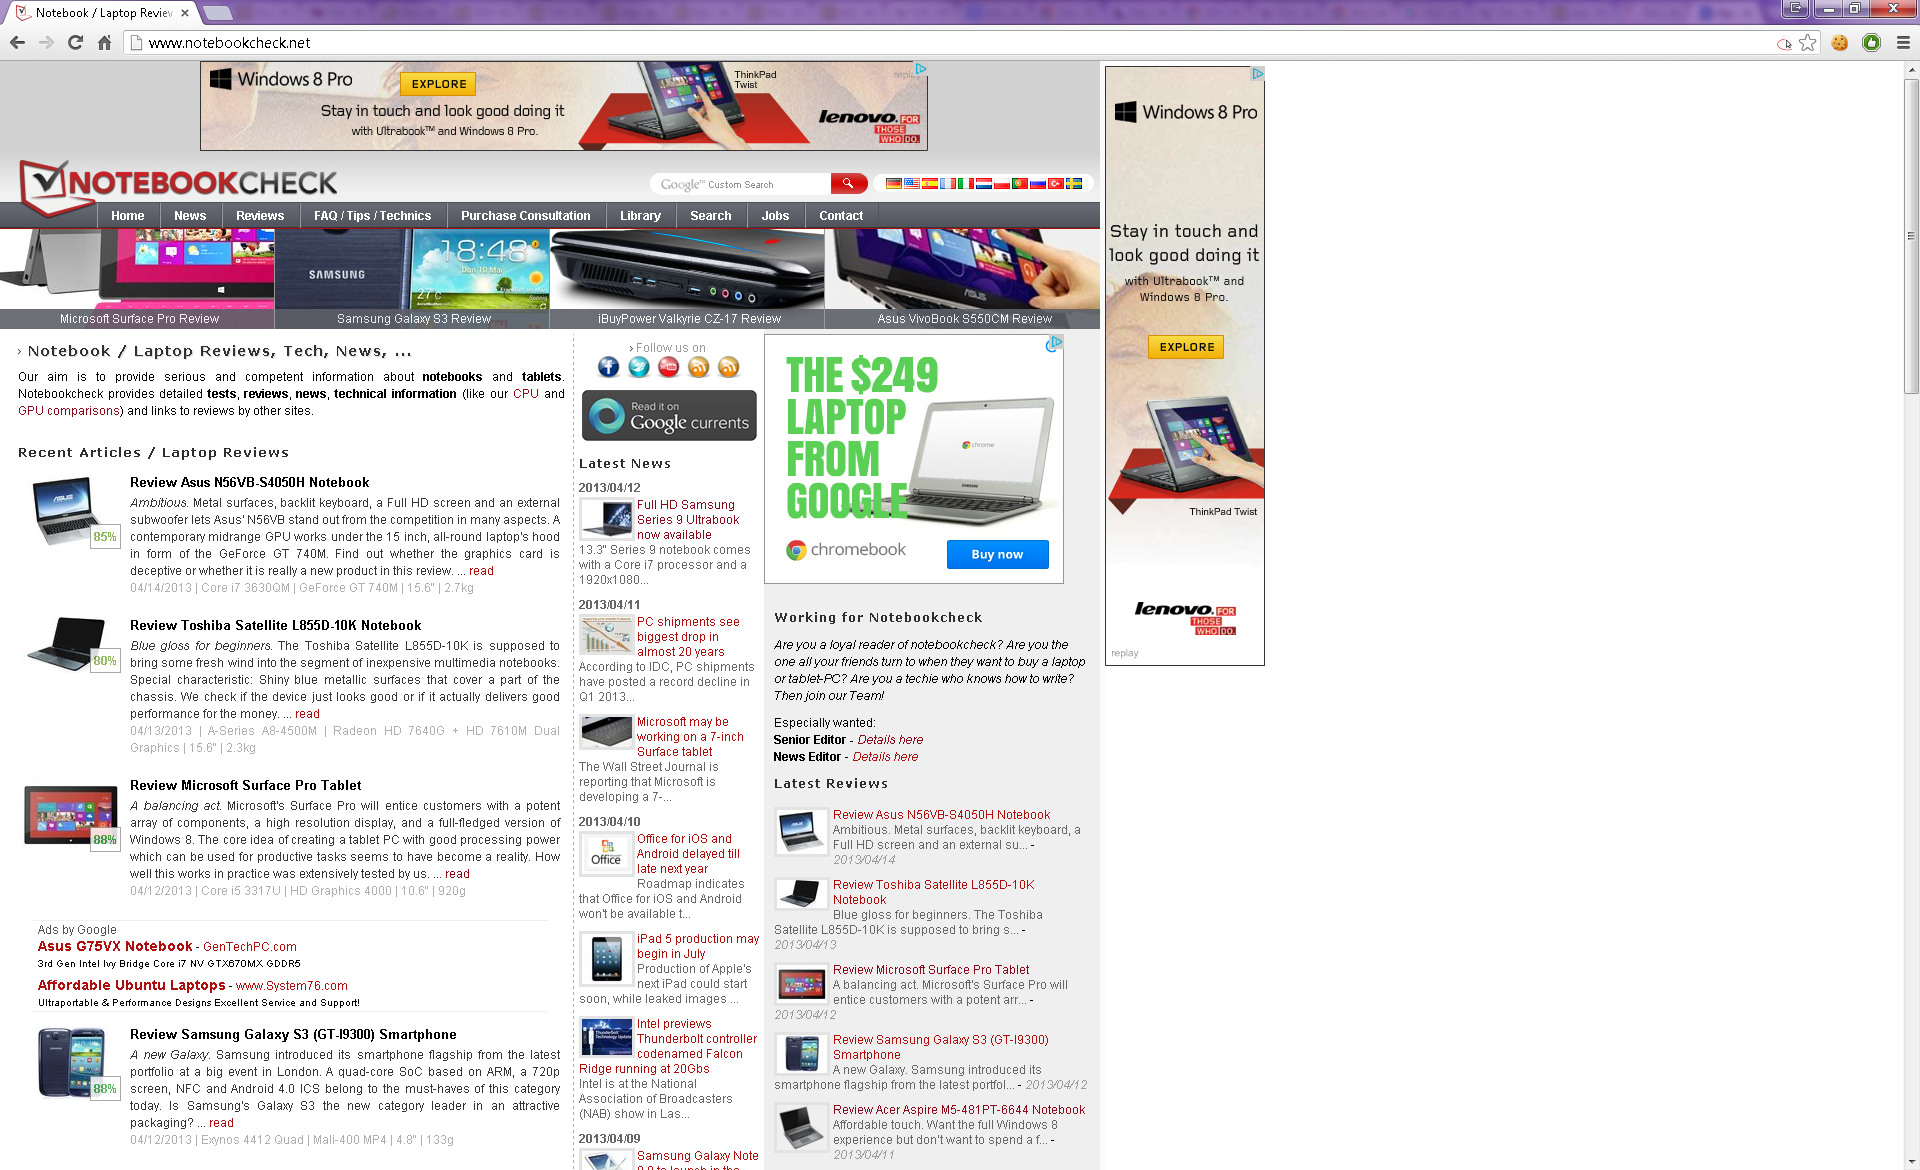The image size is (1920, 1170).
Task: Click the Facebook follow icon
Action: [608, 367]
